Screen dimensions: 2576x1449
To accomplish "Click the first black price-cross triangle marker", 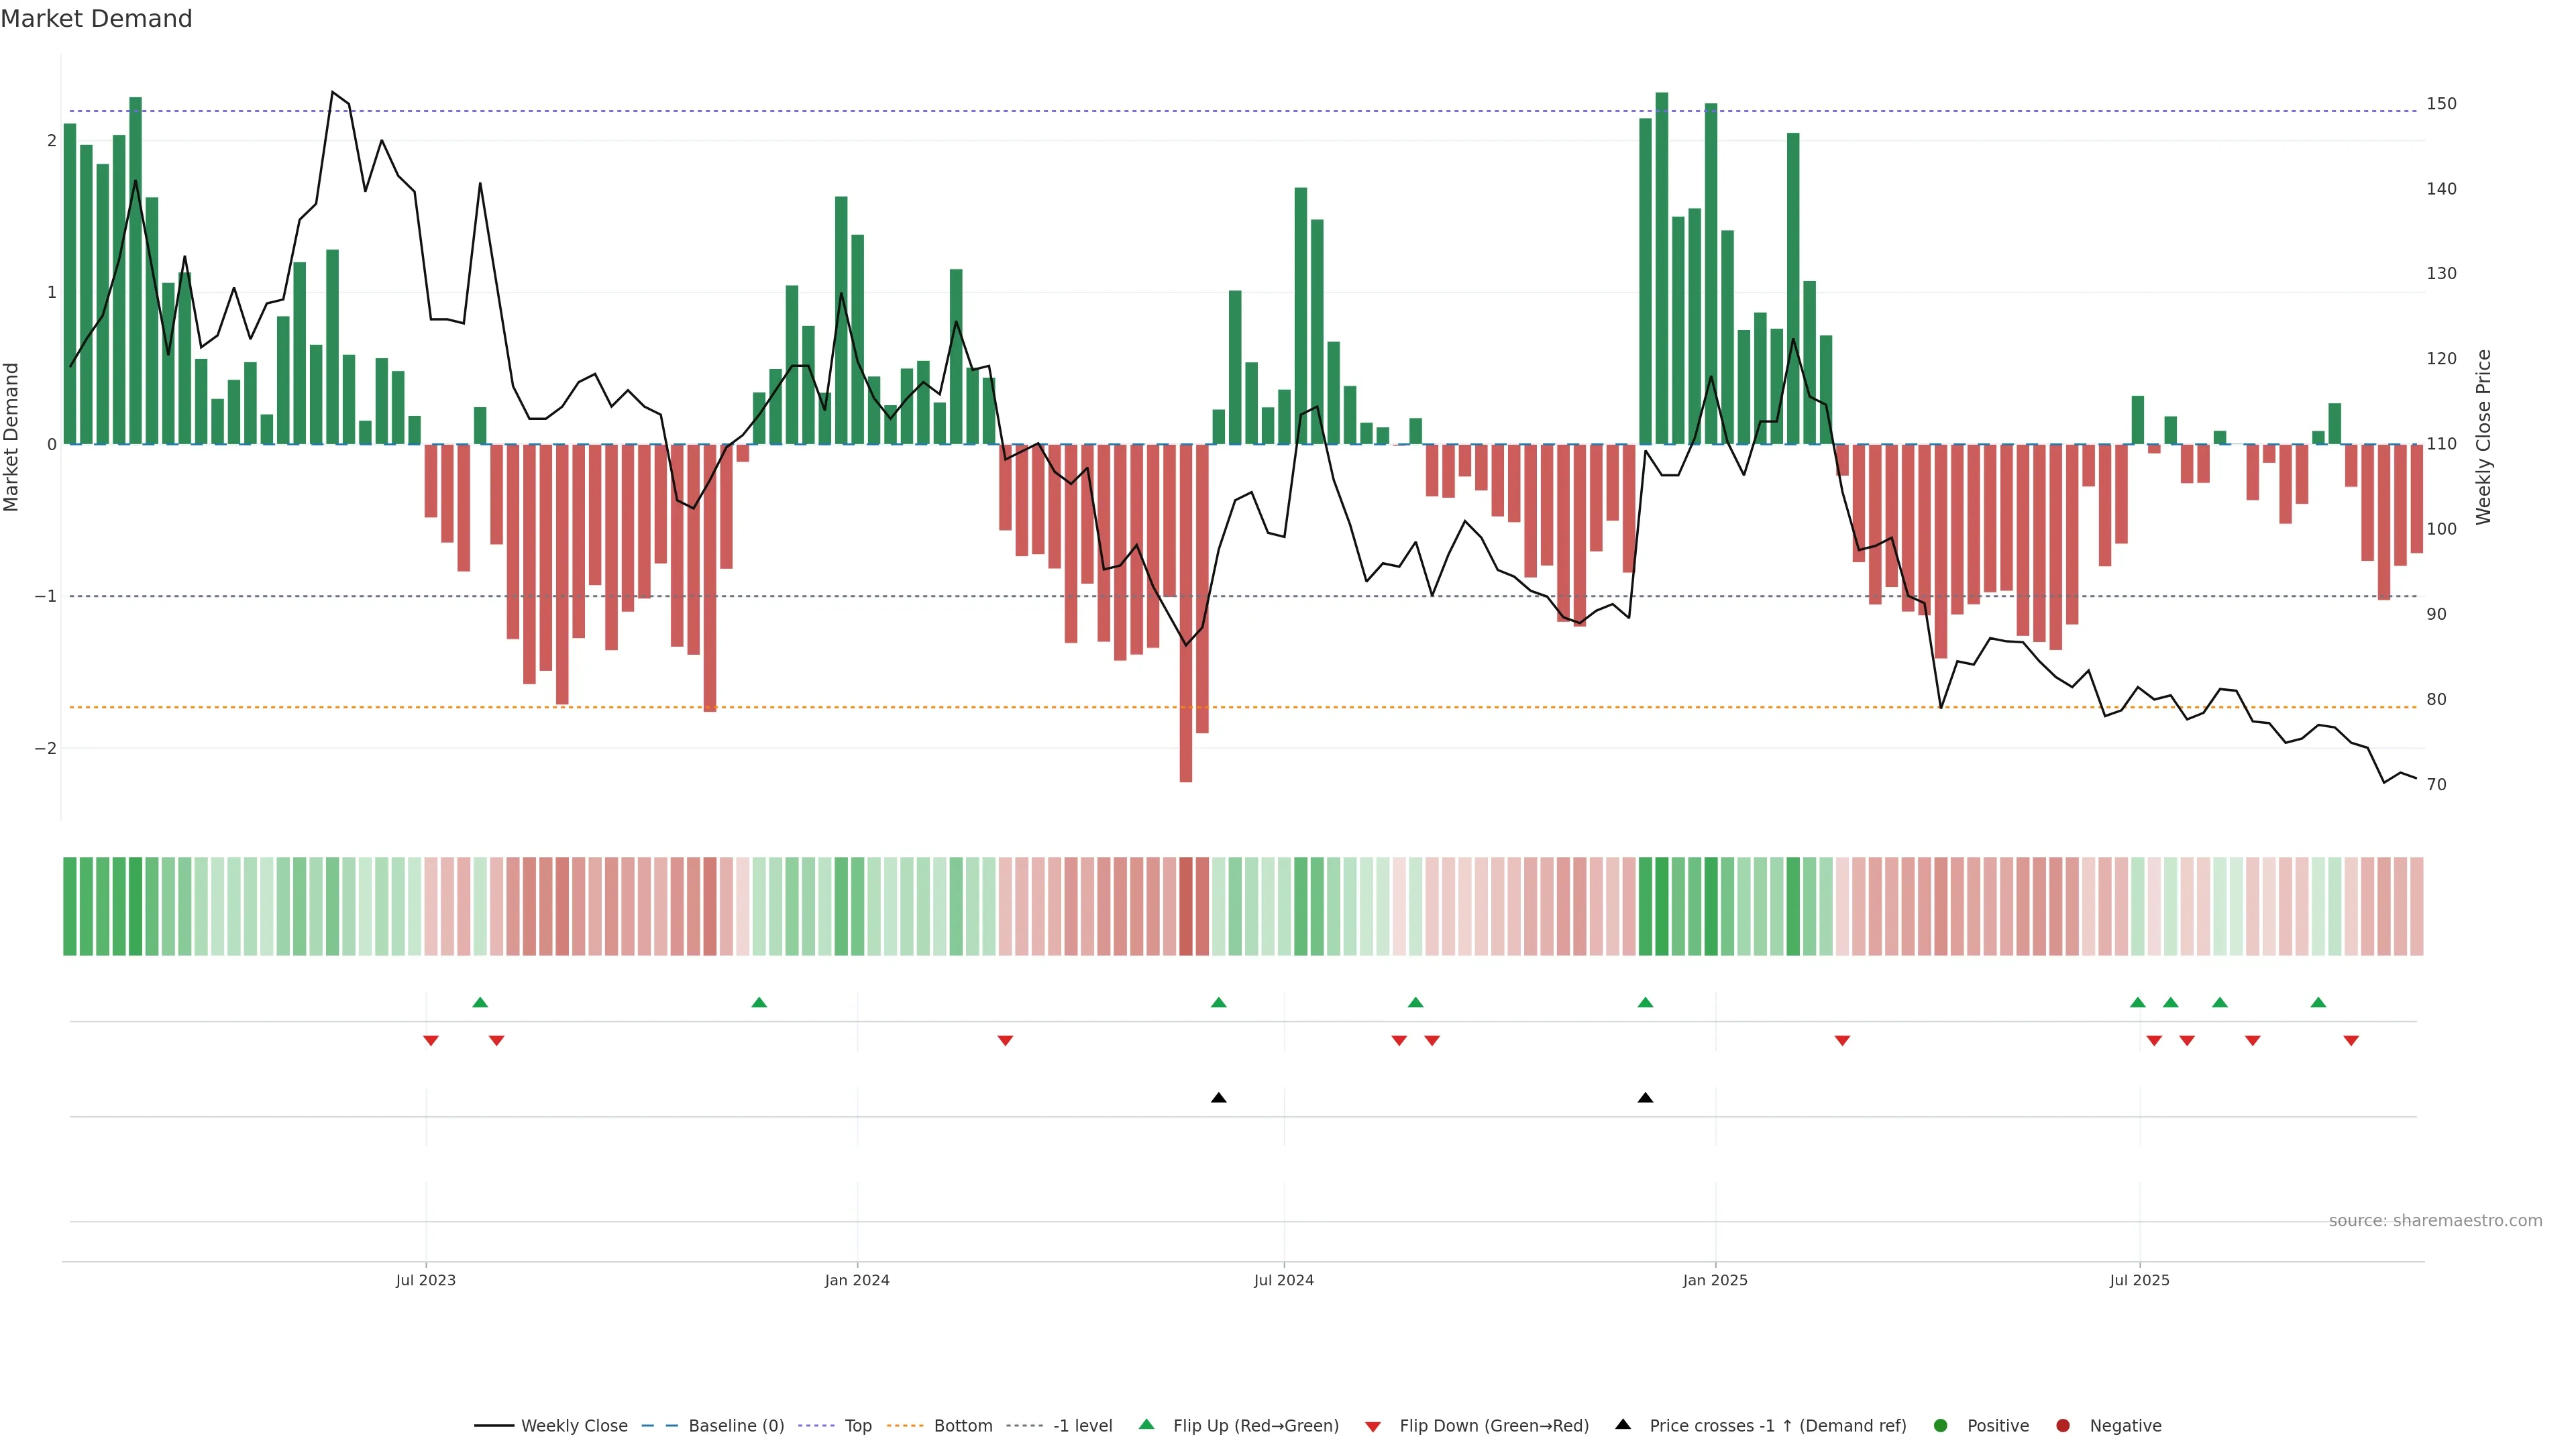I will click(1218, 1098).
